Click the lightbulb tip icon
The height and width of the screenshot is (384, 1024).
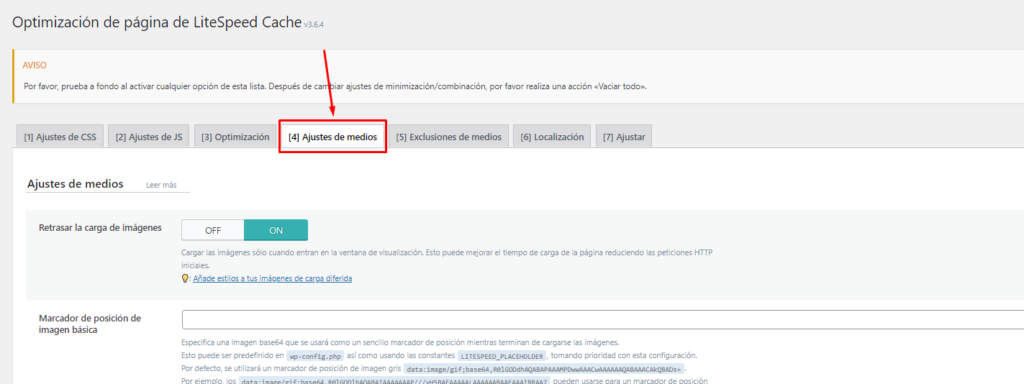tap(185, 278)
